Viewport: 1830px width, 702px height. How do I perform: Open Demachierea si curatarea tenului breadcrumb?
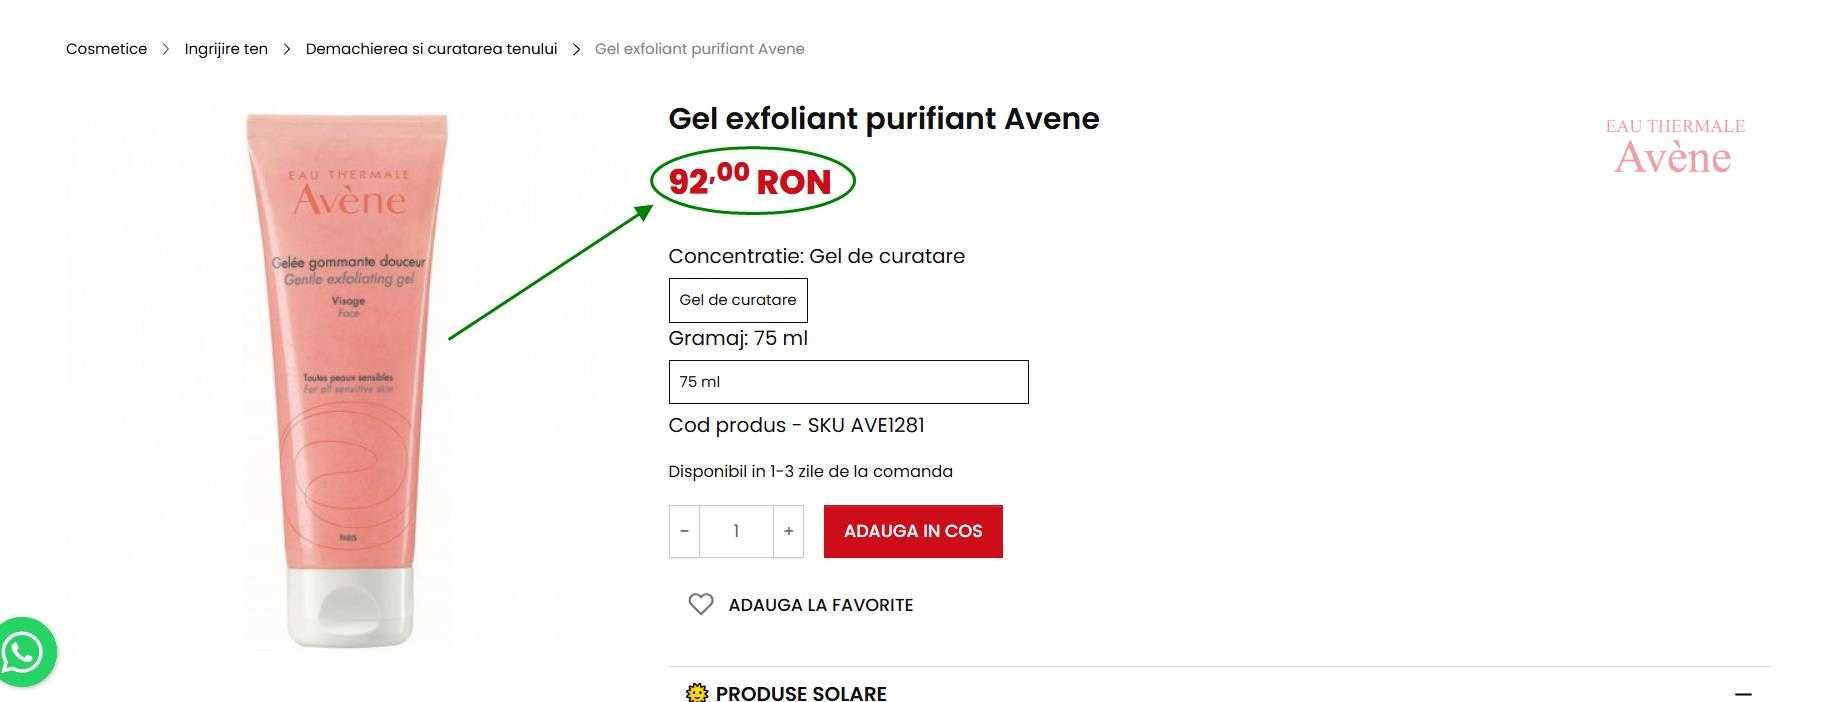coord(431,49)
